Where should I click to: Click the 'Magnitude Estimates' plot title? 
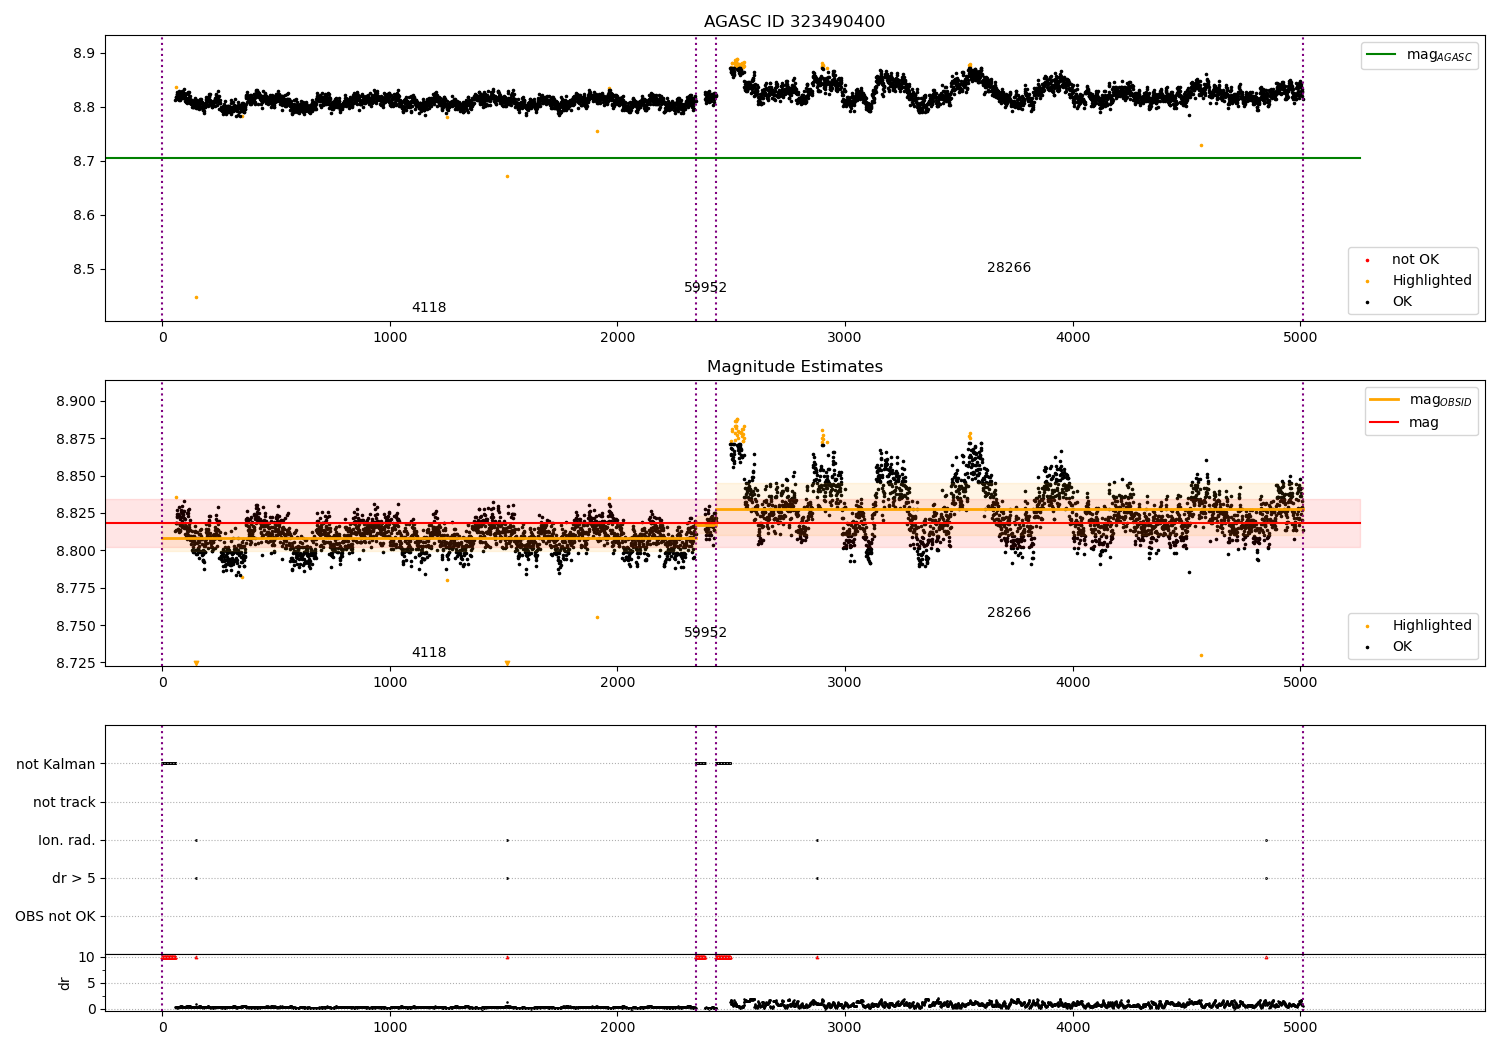tap(794, 367)
